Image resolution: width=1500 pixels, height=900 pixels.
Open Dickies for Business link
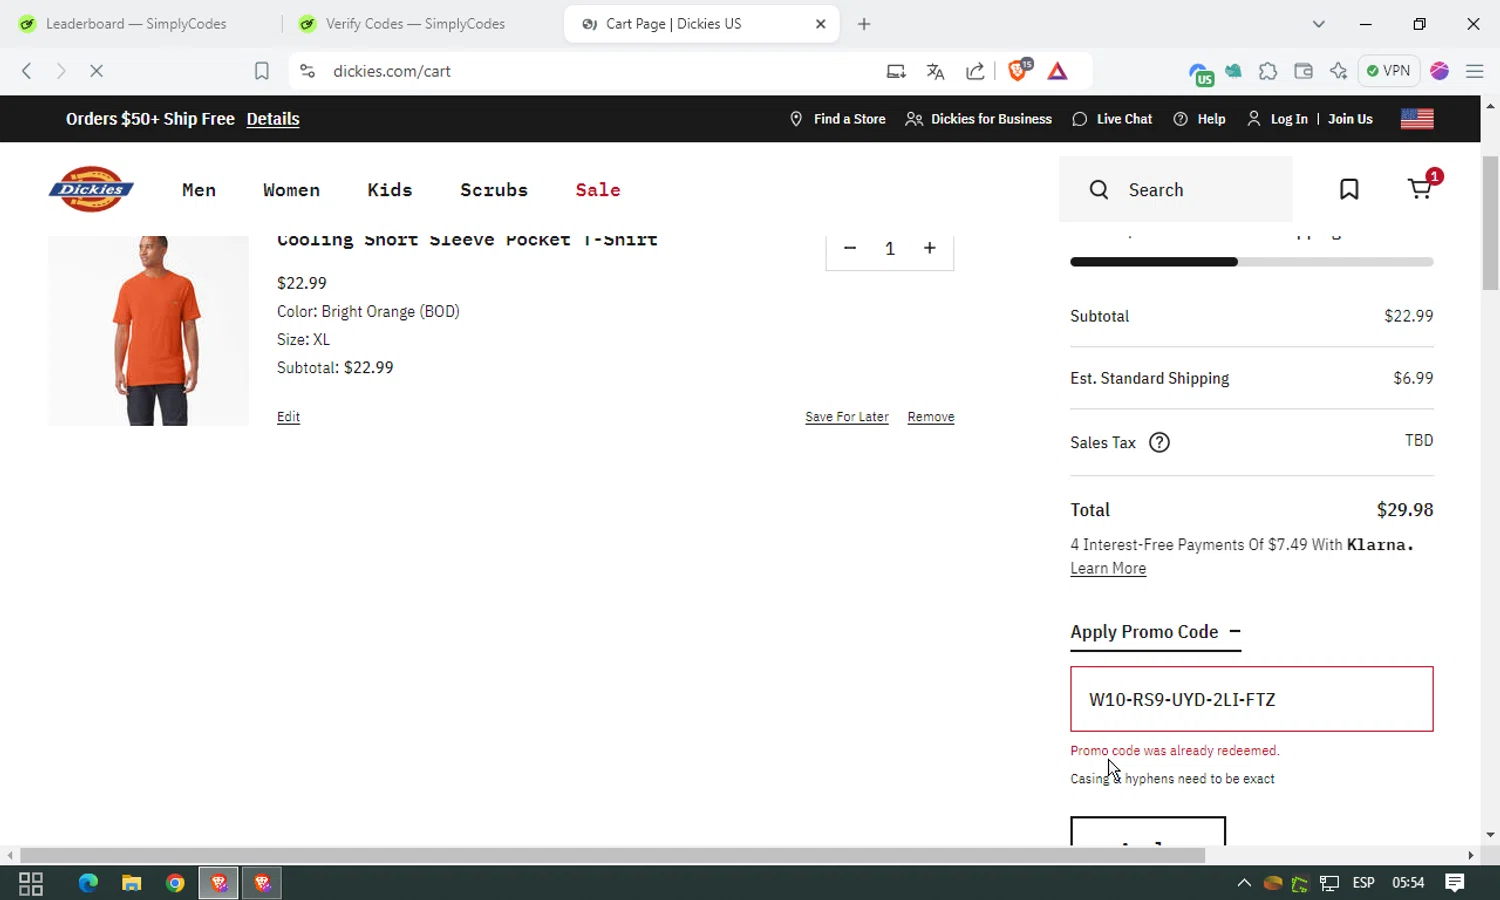pyautogui.click(x=979, y=119)
